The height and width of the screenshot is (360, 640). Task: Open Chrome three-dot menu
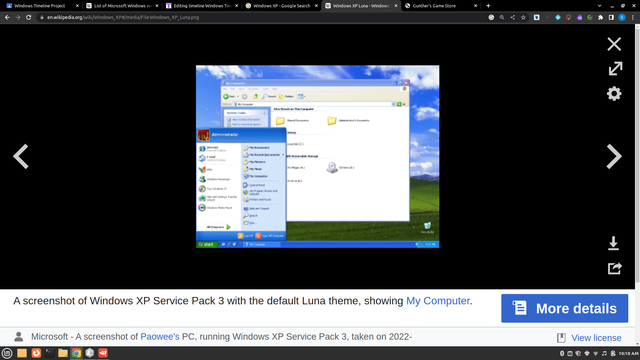point(633,18)
